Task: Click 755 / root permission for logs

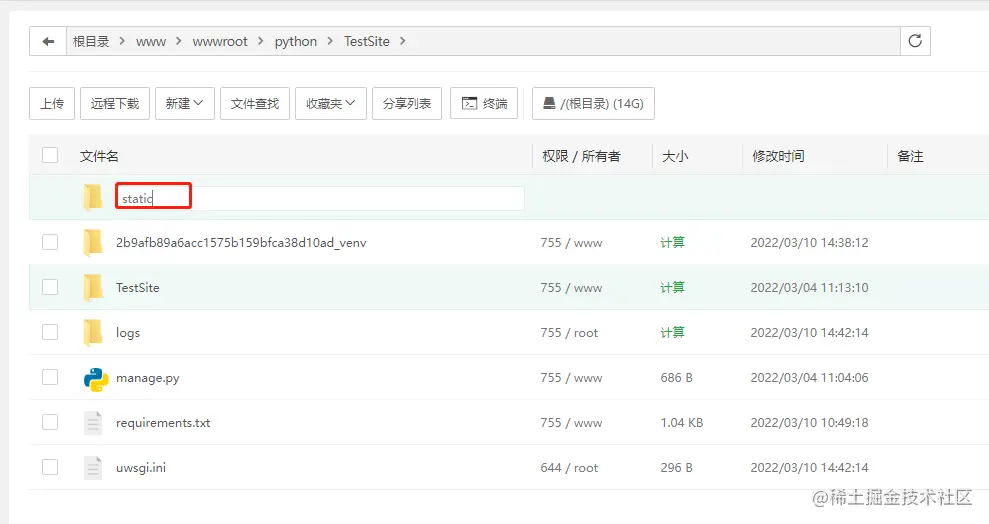Action: [569, 332]
